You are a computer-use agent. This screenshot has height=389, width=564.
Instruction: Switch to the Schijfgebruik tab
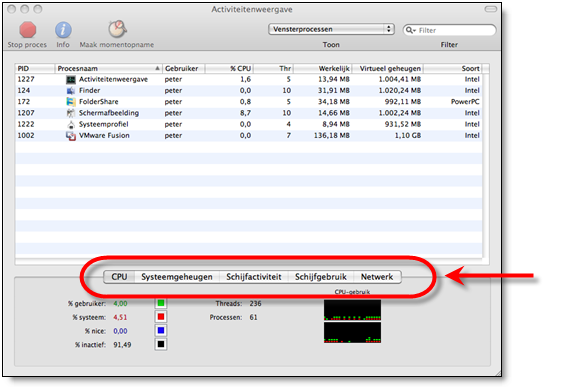pyautogui.click(x=321, y=277)
